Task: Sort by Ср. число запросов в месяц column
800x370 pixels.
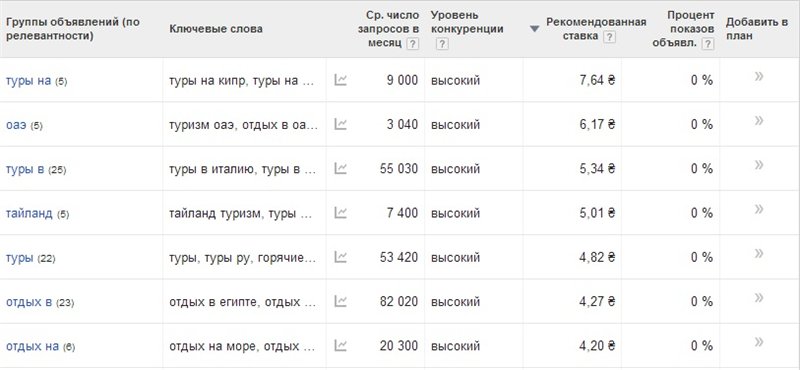Action: coord(388,29)
